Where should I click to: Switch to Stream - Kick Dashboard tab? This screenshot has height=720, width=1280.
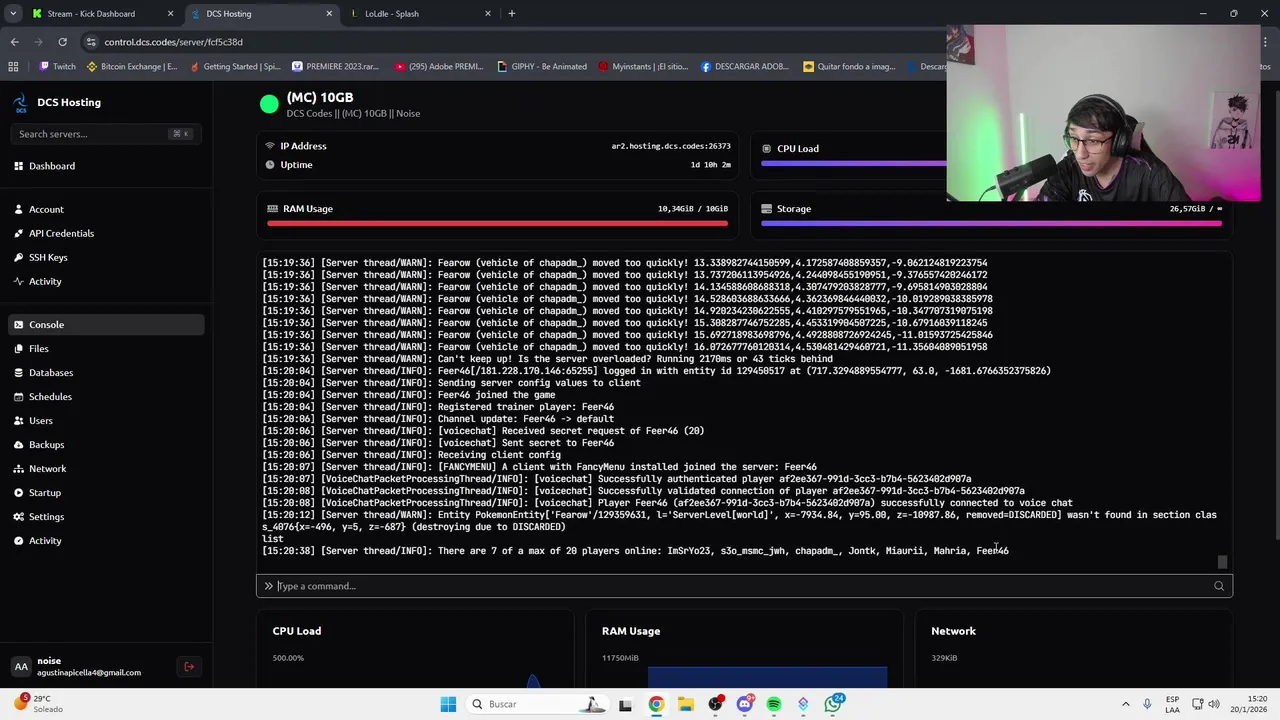coord(100,14)
